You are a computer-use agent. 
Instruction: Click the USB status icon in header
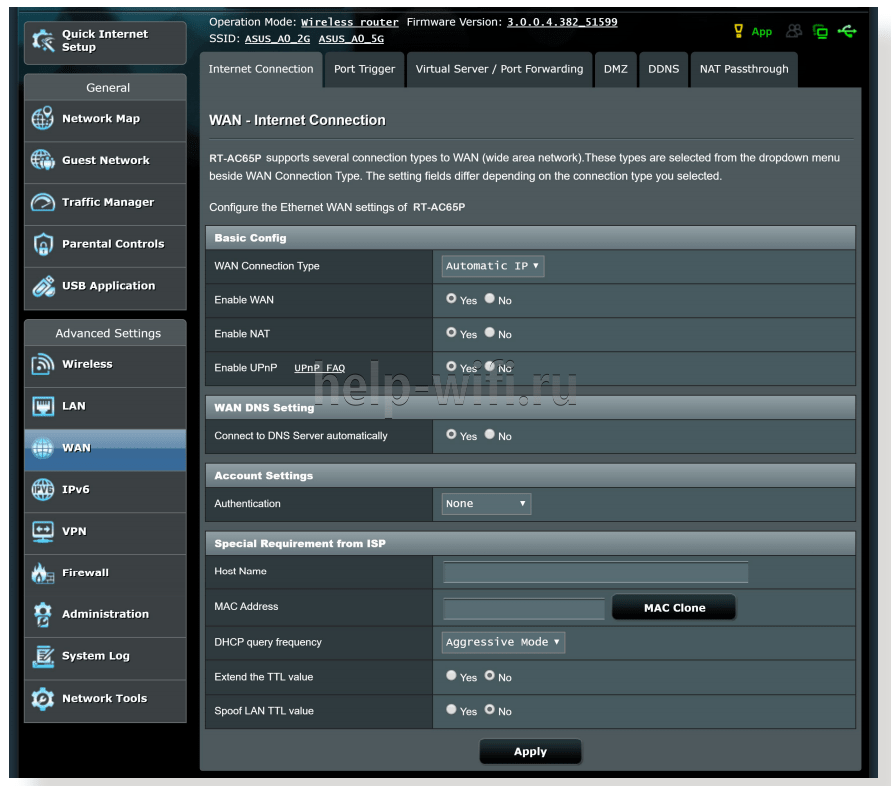click(847, 32)
